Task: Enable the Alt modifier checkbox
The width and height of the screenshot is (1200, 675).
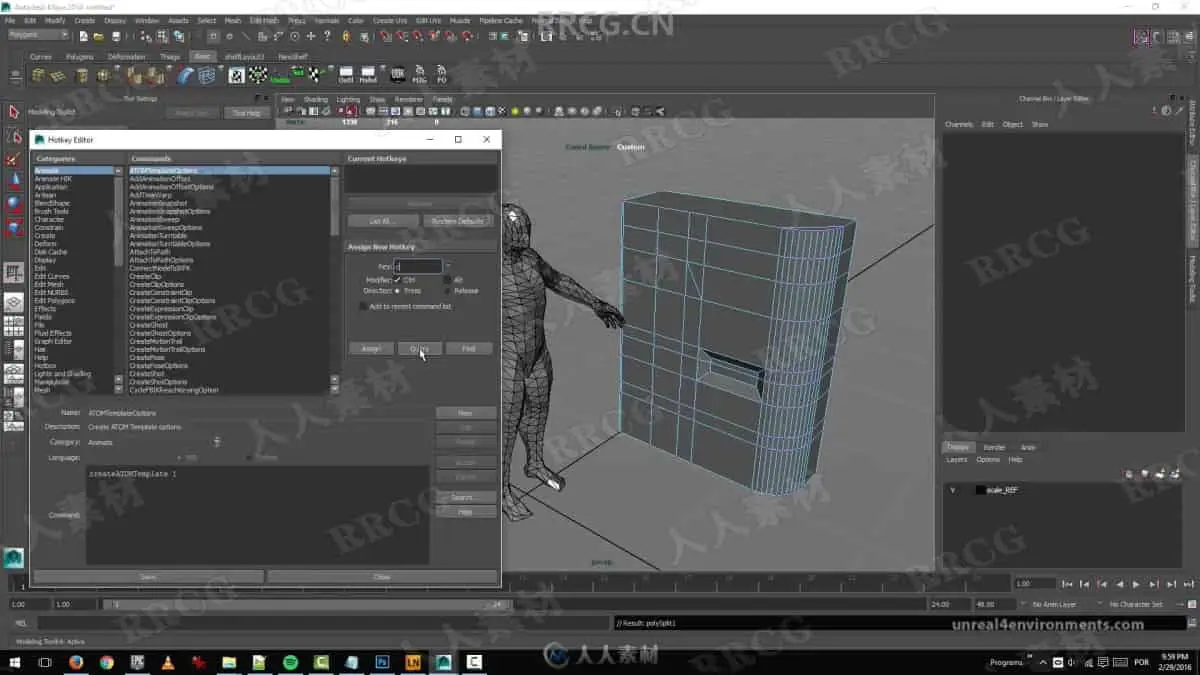Action: tap(447, 280)
